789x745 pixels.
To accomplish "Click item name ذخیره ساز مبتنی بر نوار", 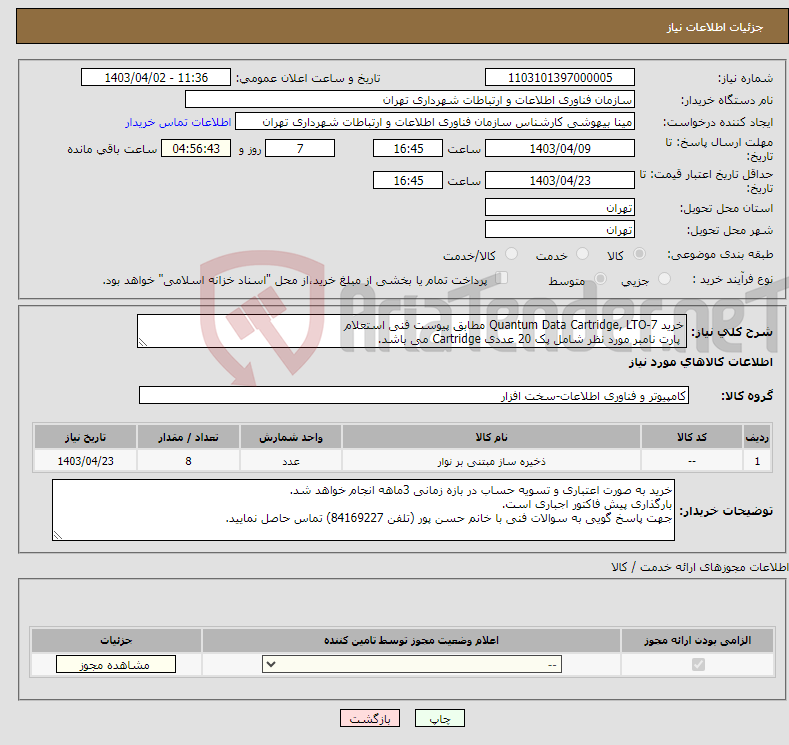I will (491, 461).
